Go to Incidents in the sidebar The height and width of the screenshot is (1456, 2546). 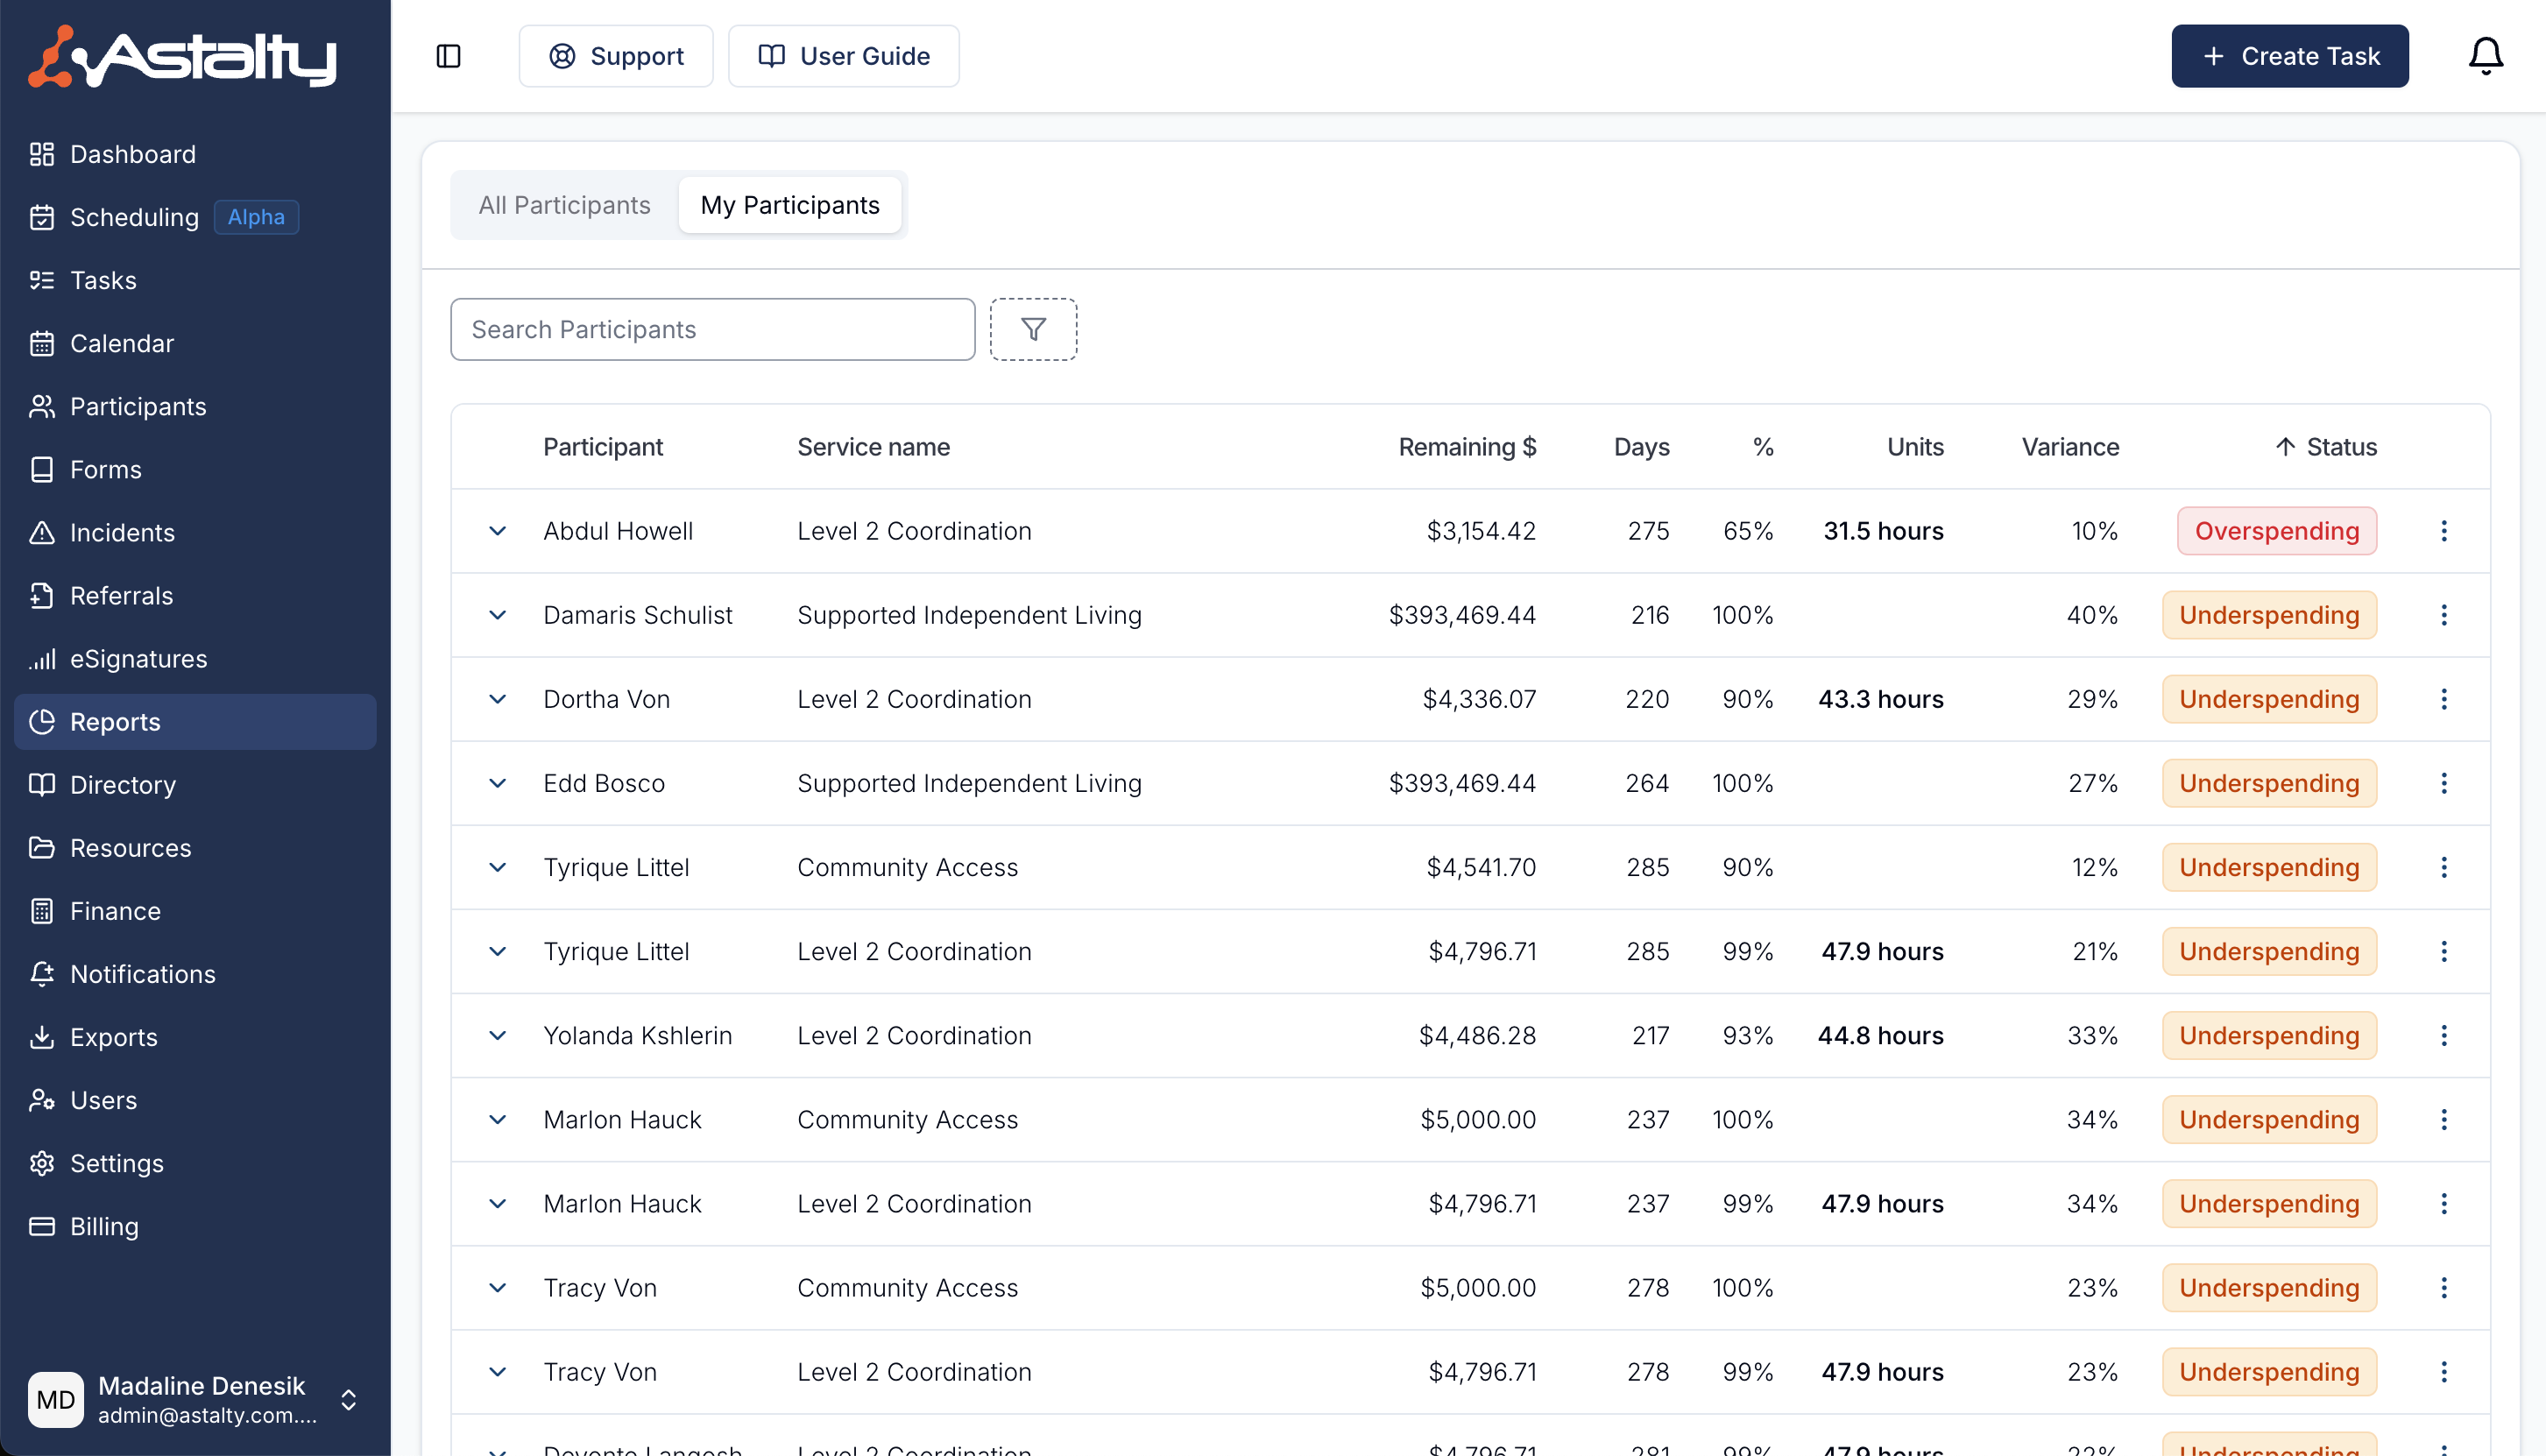[195, 532]
